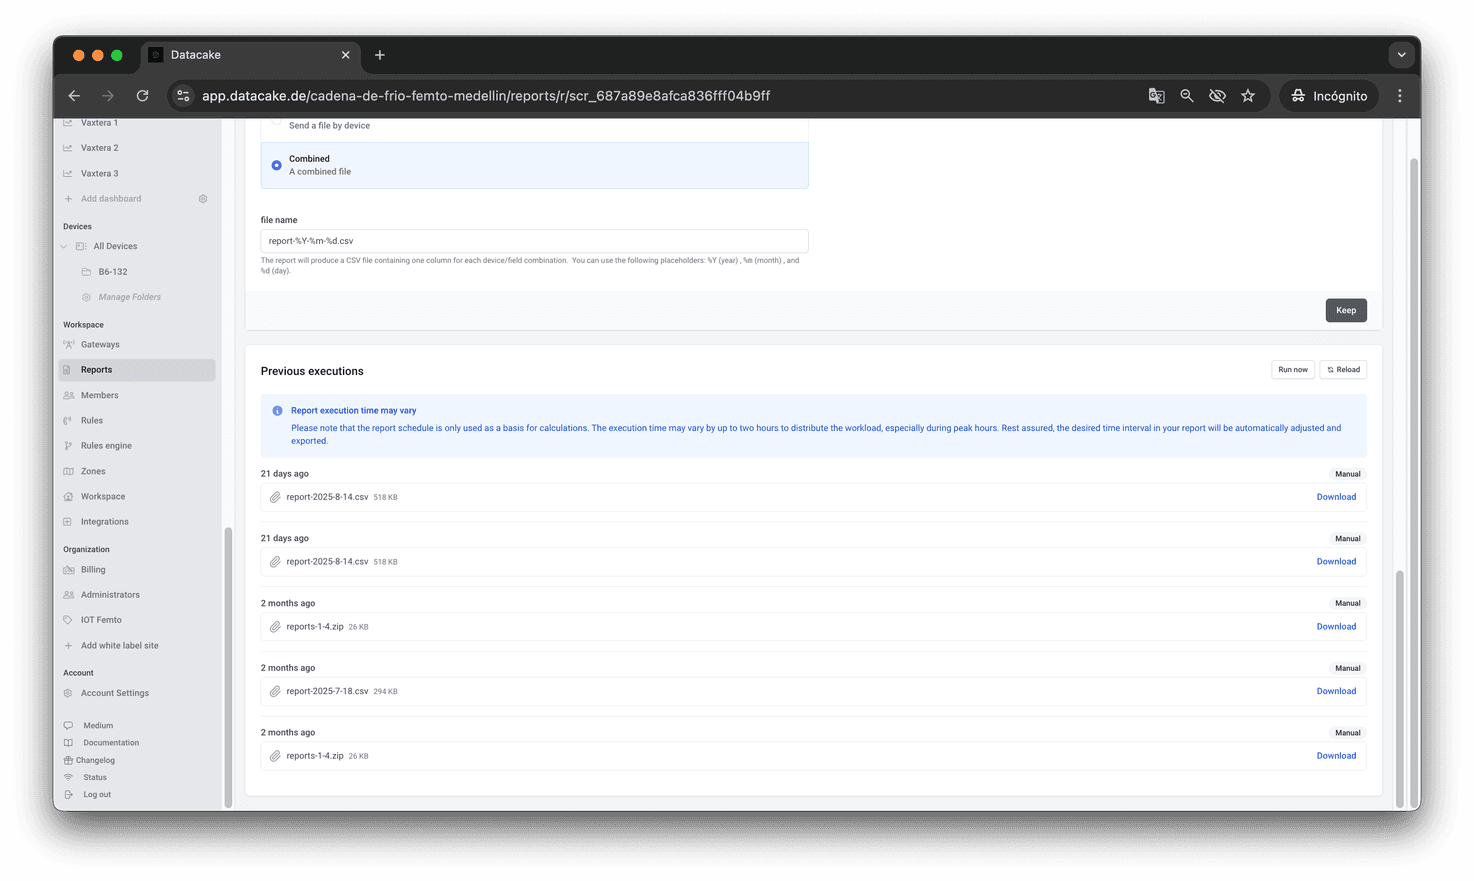Bookmark page with star icon
Image resolution: width=1474 pixels, height=881 pixels.
pos(1248,96)
